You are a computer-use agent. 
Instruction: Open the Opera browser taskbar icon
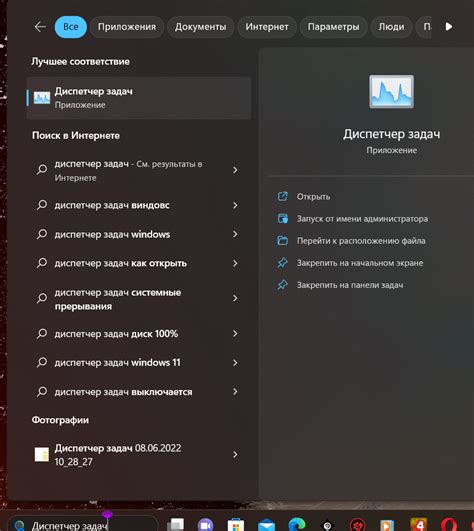pos(449,525)
